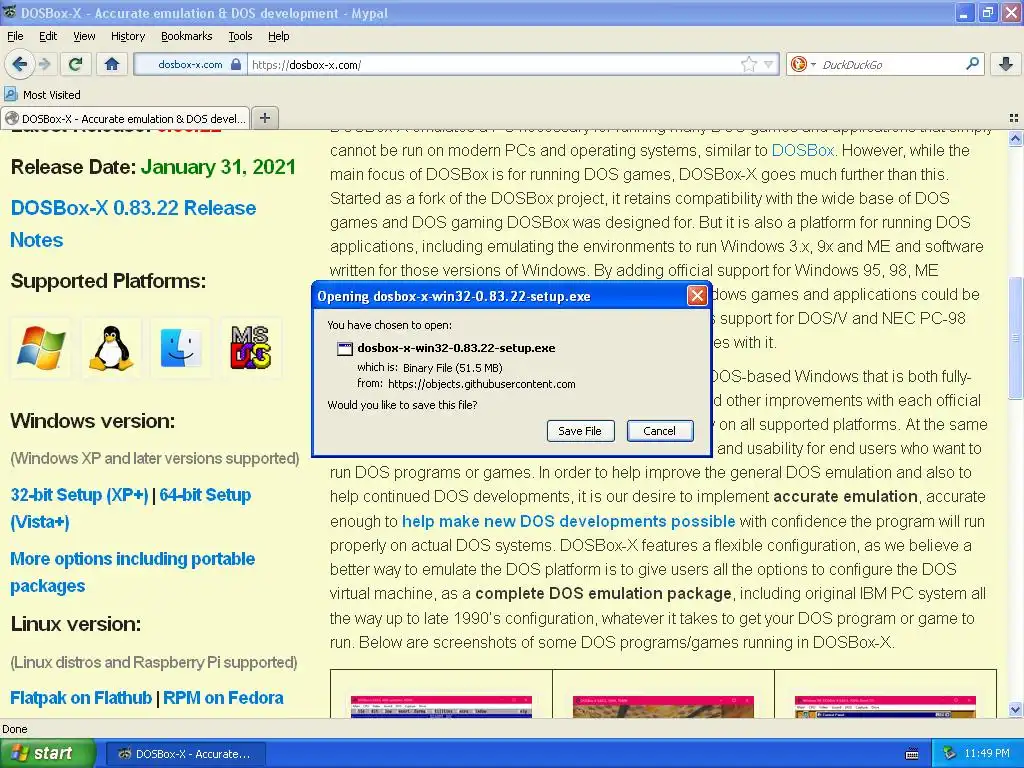
Task: Open the Edit menu
Action: tap(48, 36)
